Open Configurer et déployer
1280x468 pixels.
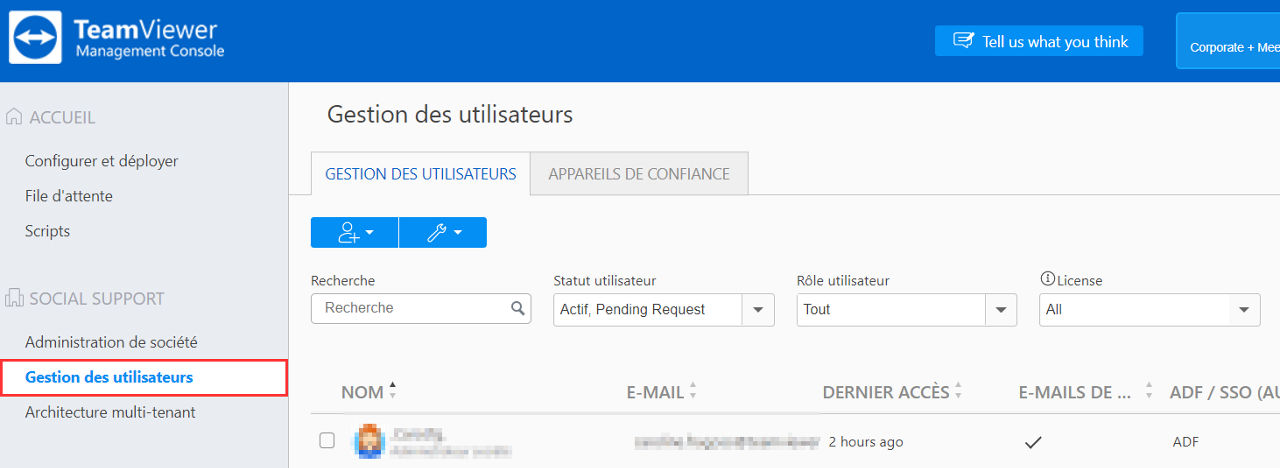click(x=101, y=161)
